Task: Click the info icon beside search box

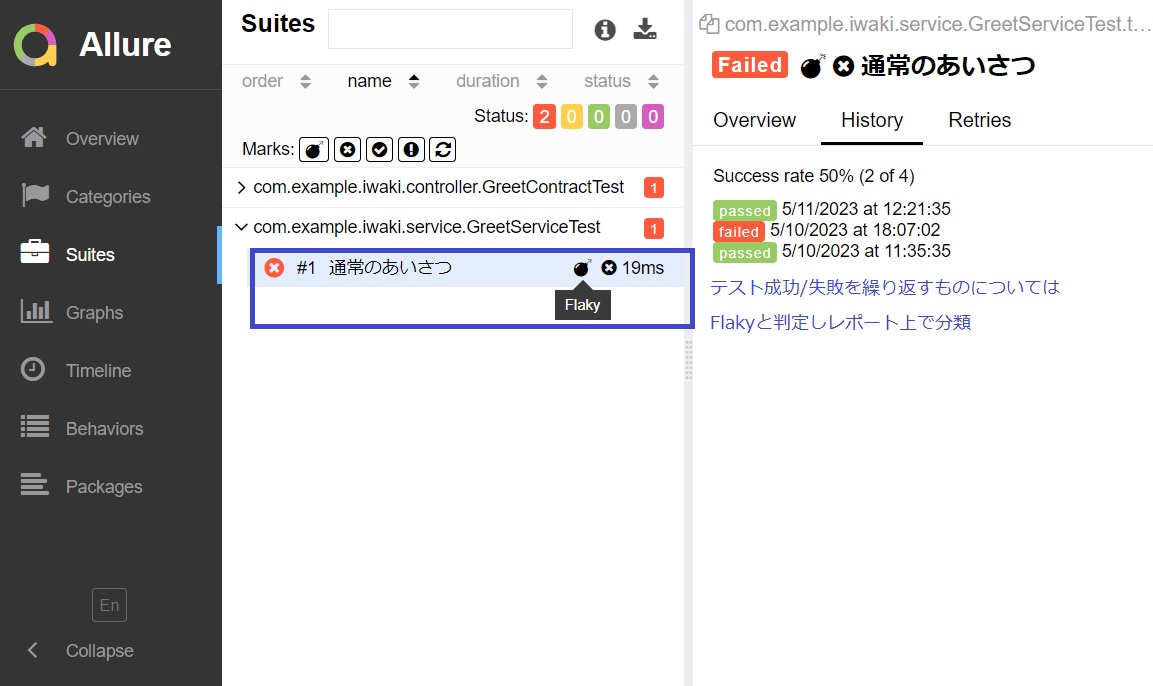Action: [x=605, y=30]
